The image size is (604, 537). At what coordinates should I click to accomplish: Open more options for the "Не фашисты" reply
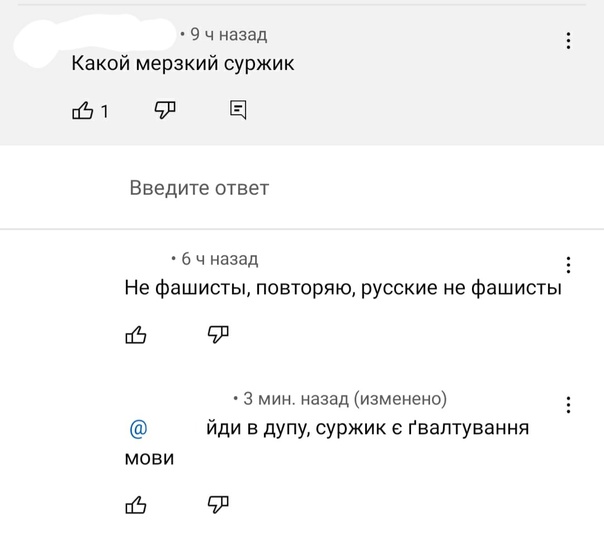pyautogui.click(x=569, y=265)
